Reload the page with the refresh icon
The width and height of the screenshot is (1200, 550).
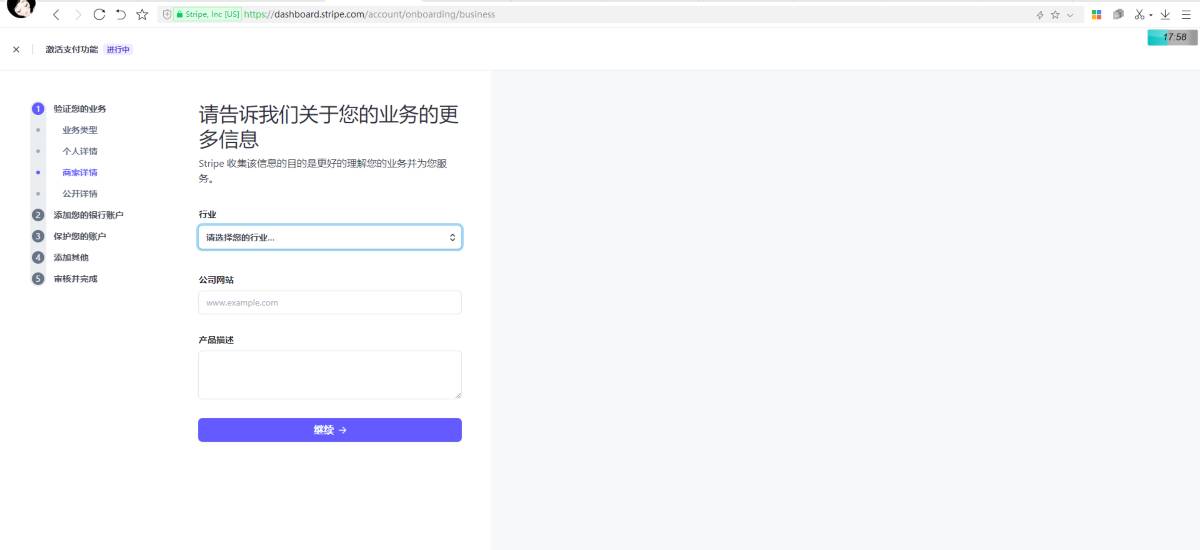[99, 15]
